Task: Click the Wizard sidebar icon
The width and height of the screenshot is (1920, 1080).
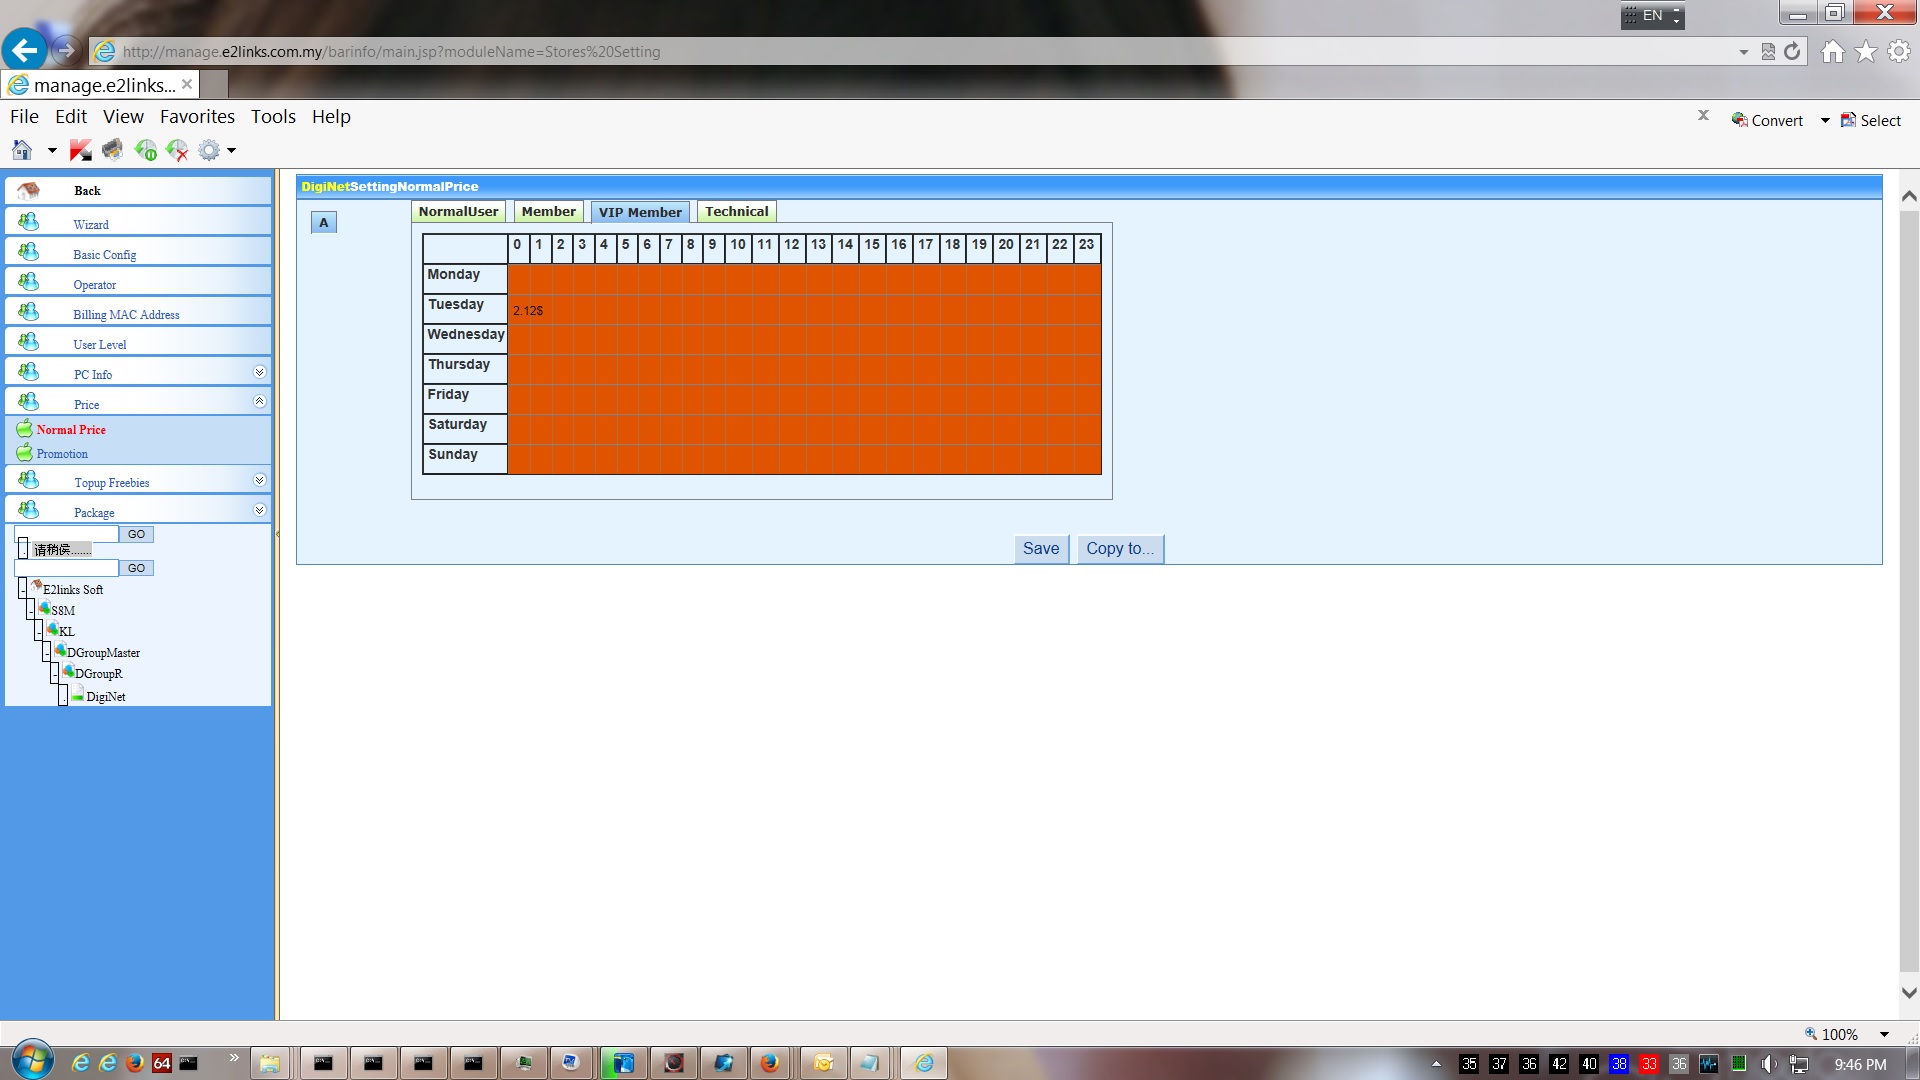Action: click(29, 221)
